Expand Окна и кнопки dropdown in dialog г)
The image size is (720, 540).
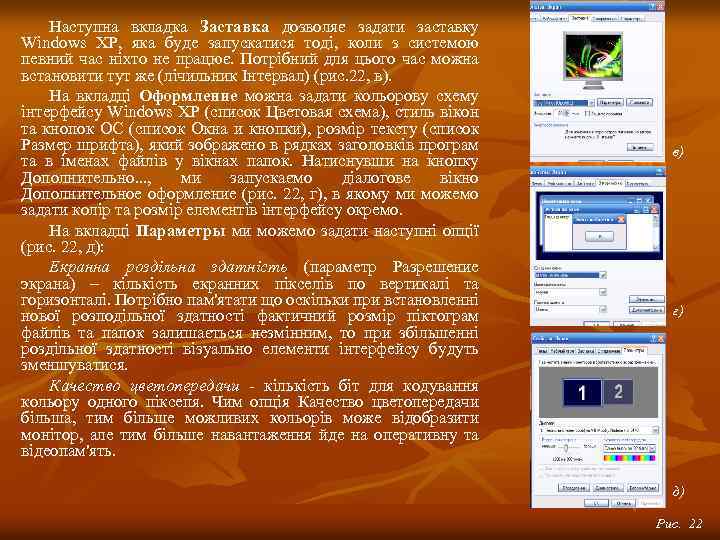click(603, 276)
